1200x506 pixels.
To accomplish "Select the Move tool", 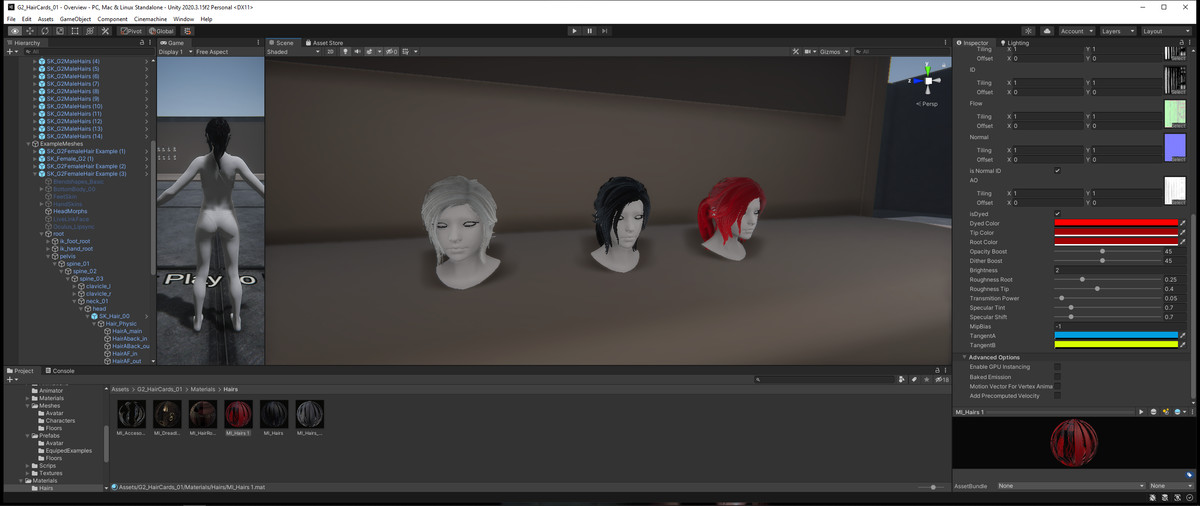I will (30, 31).
